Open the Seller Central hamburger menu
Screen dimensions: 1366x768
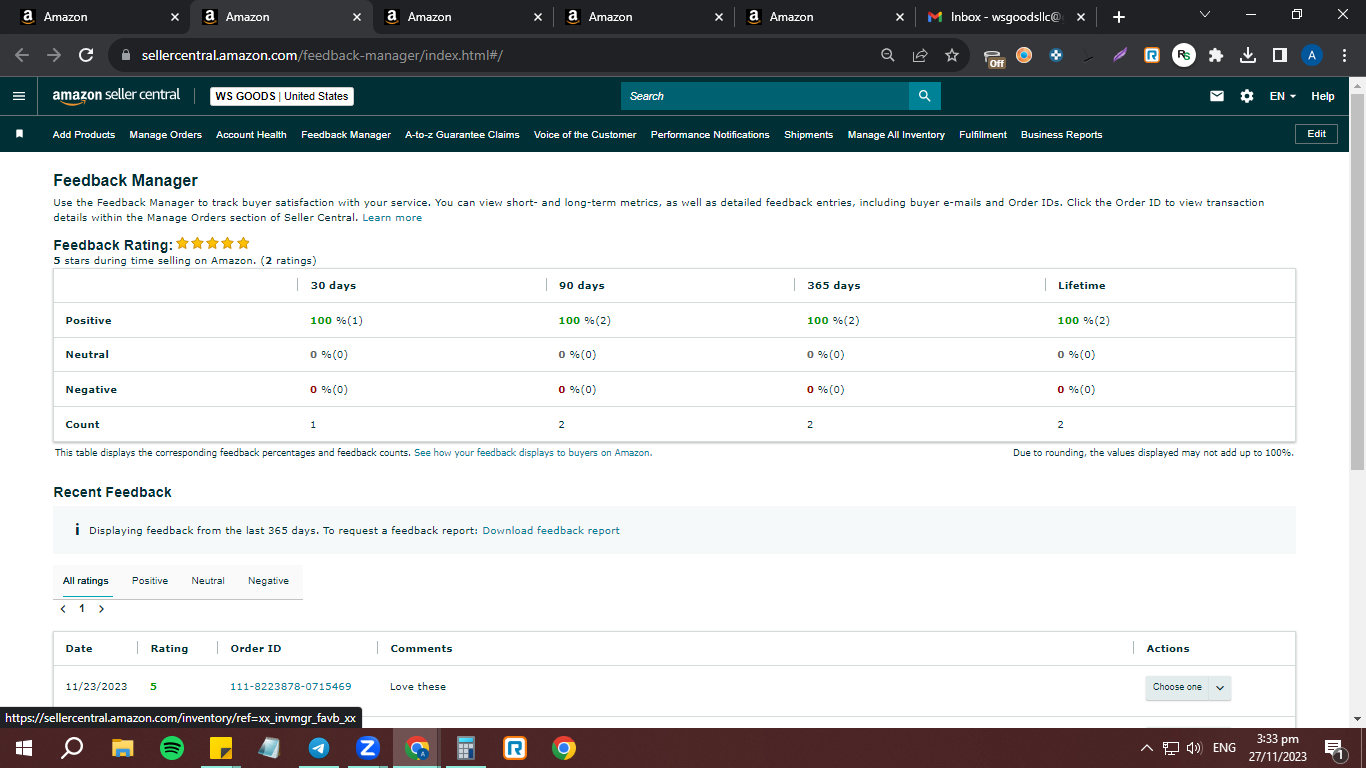pyautogui.click(x=18, y=96)
